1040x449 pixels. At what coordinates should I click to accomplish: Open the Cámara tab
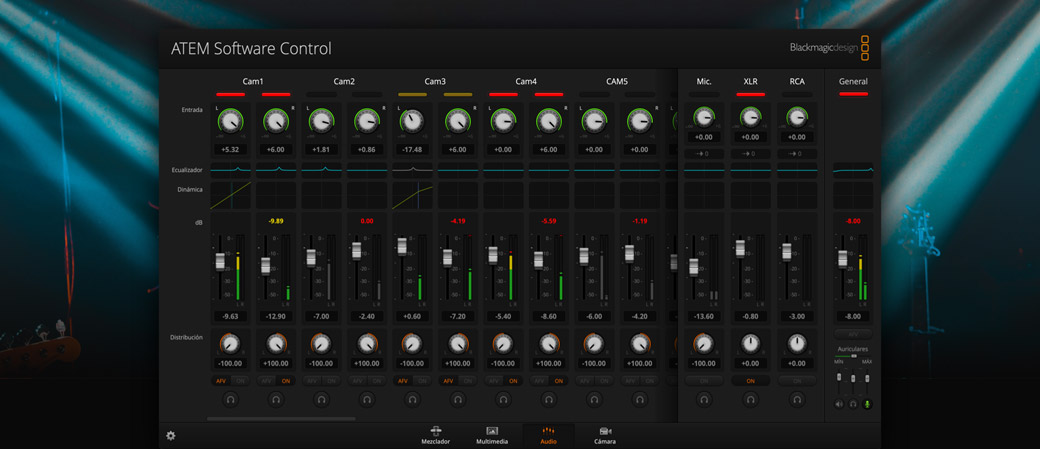[605, 435]
